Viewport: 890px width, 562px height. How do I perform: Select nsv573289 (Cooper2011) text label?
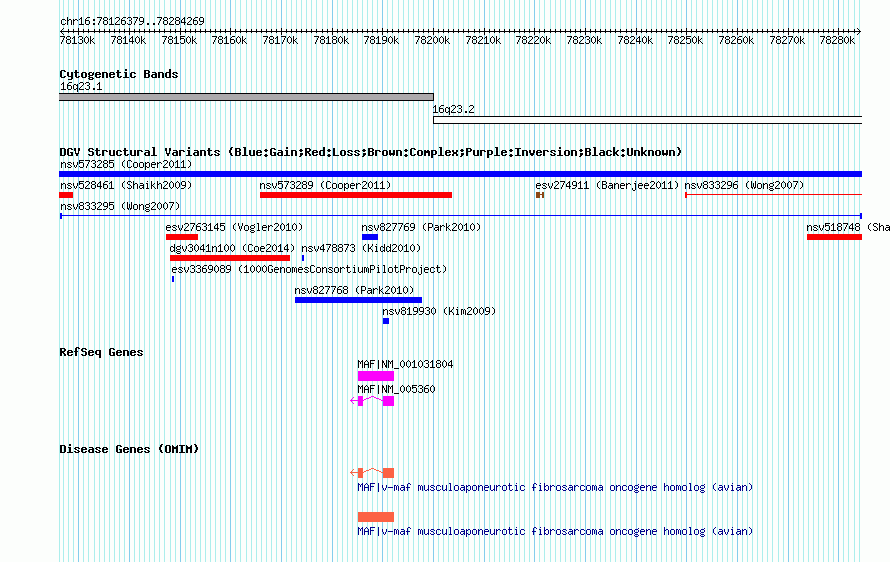[325, 185]
